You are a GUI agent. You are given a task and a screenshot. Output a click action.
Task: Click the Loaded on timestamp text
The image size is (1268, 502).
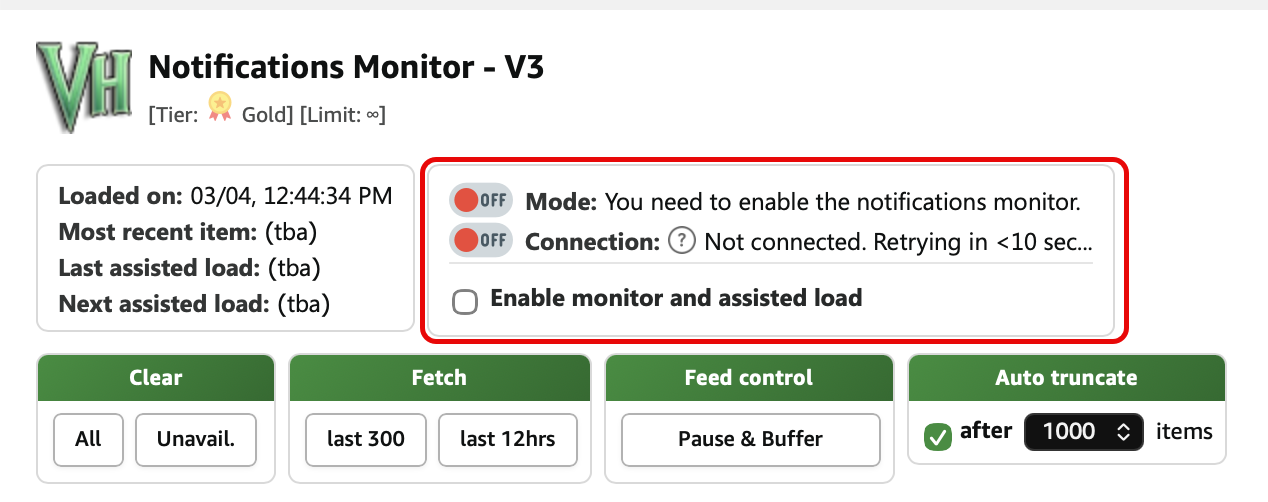[225, 196]
